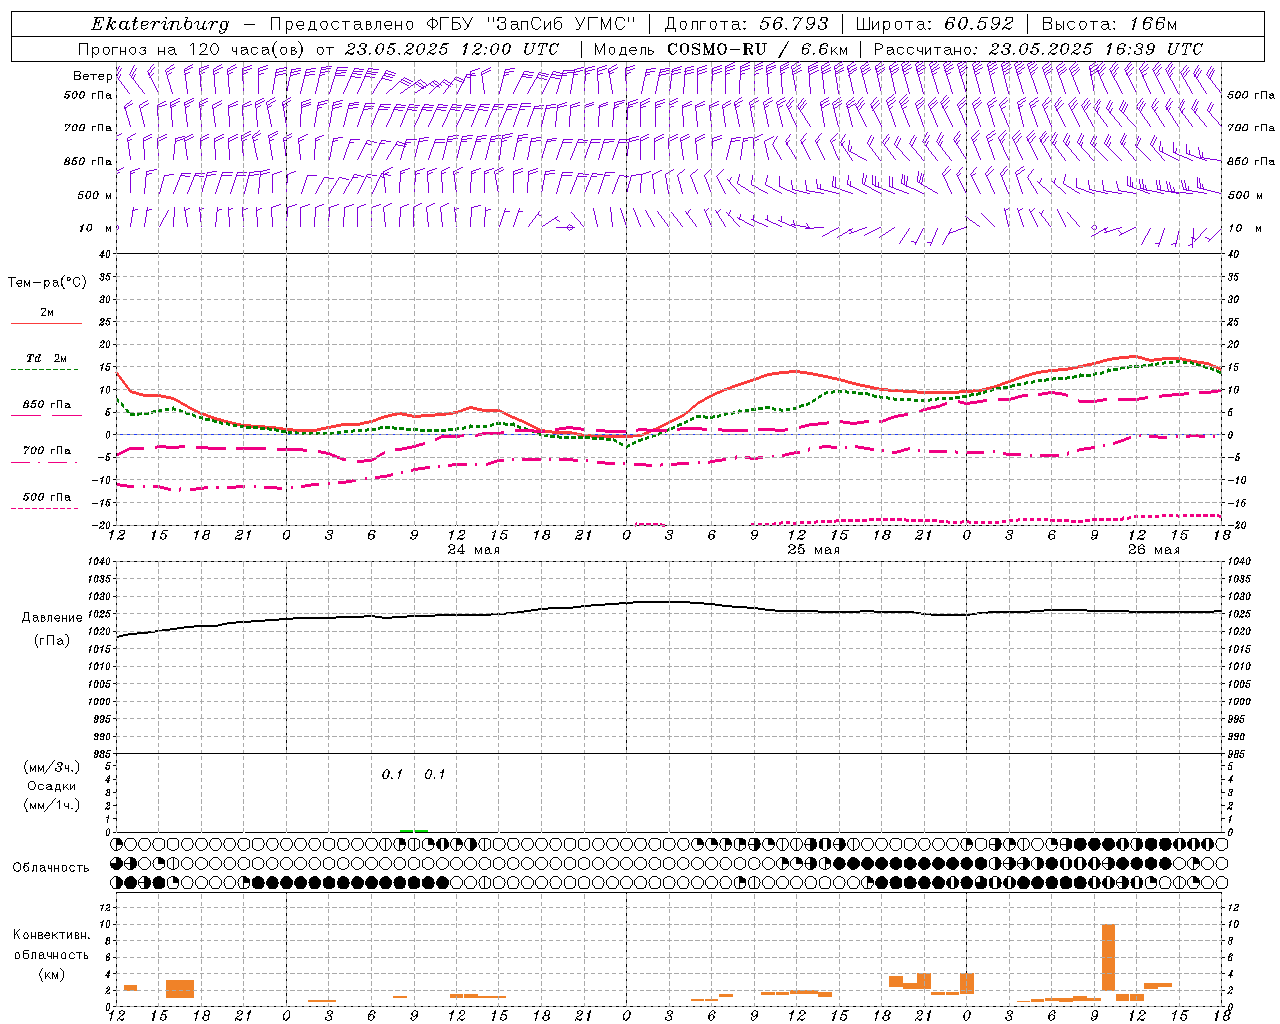The height and width of the screenshot is (1024, 1280).
Task: Click the "700 гПа" entry in the temperature legend
Action: click(47, 451)
